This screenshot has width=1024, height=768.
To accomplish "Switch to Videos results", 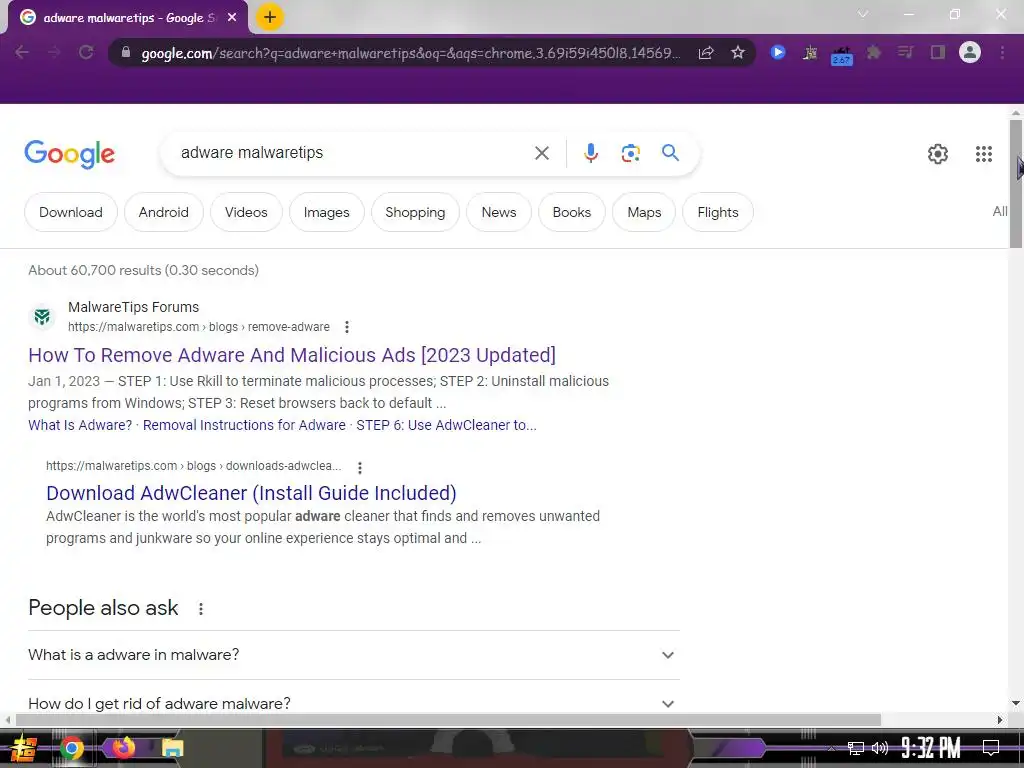I will 246,212.
